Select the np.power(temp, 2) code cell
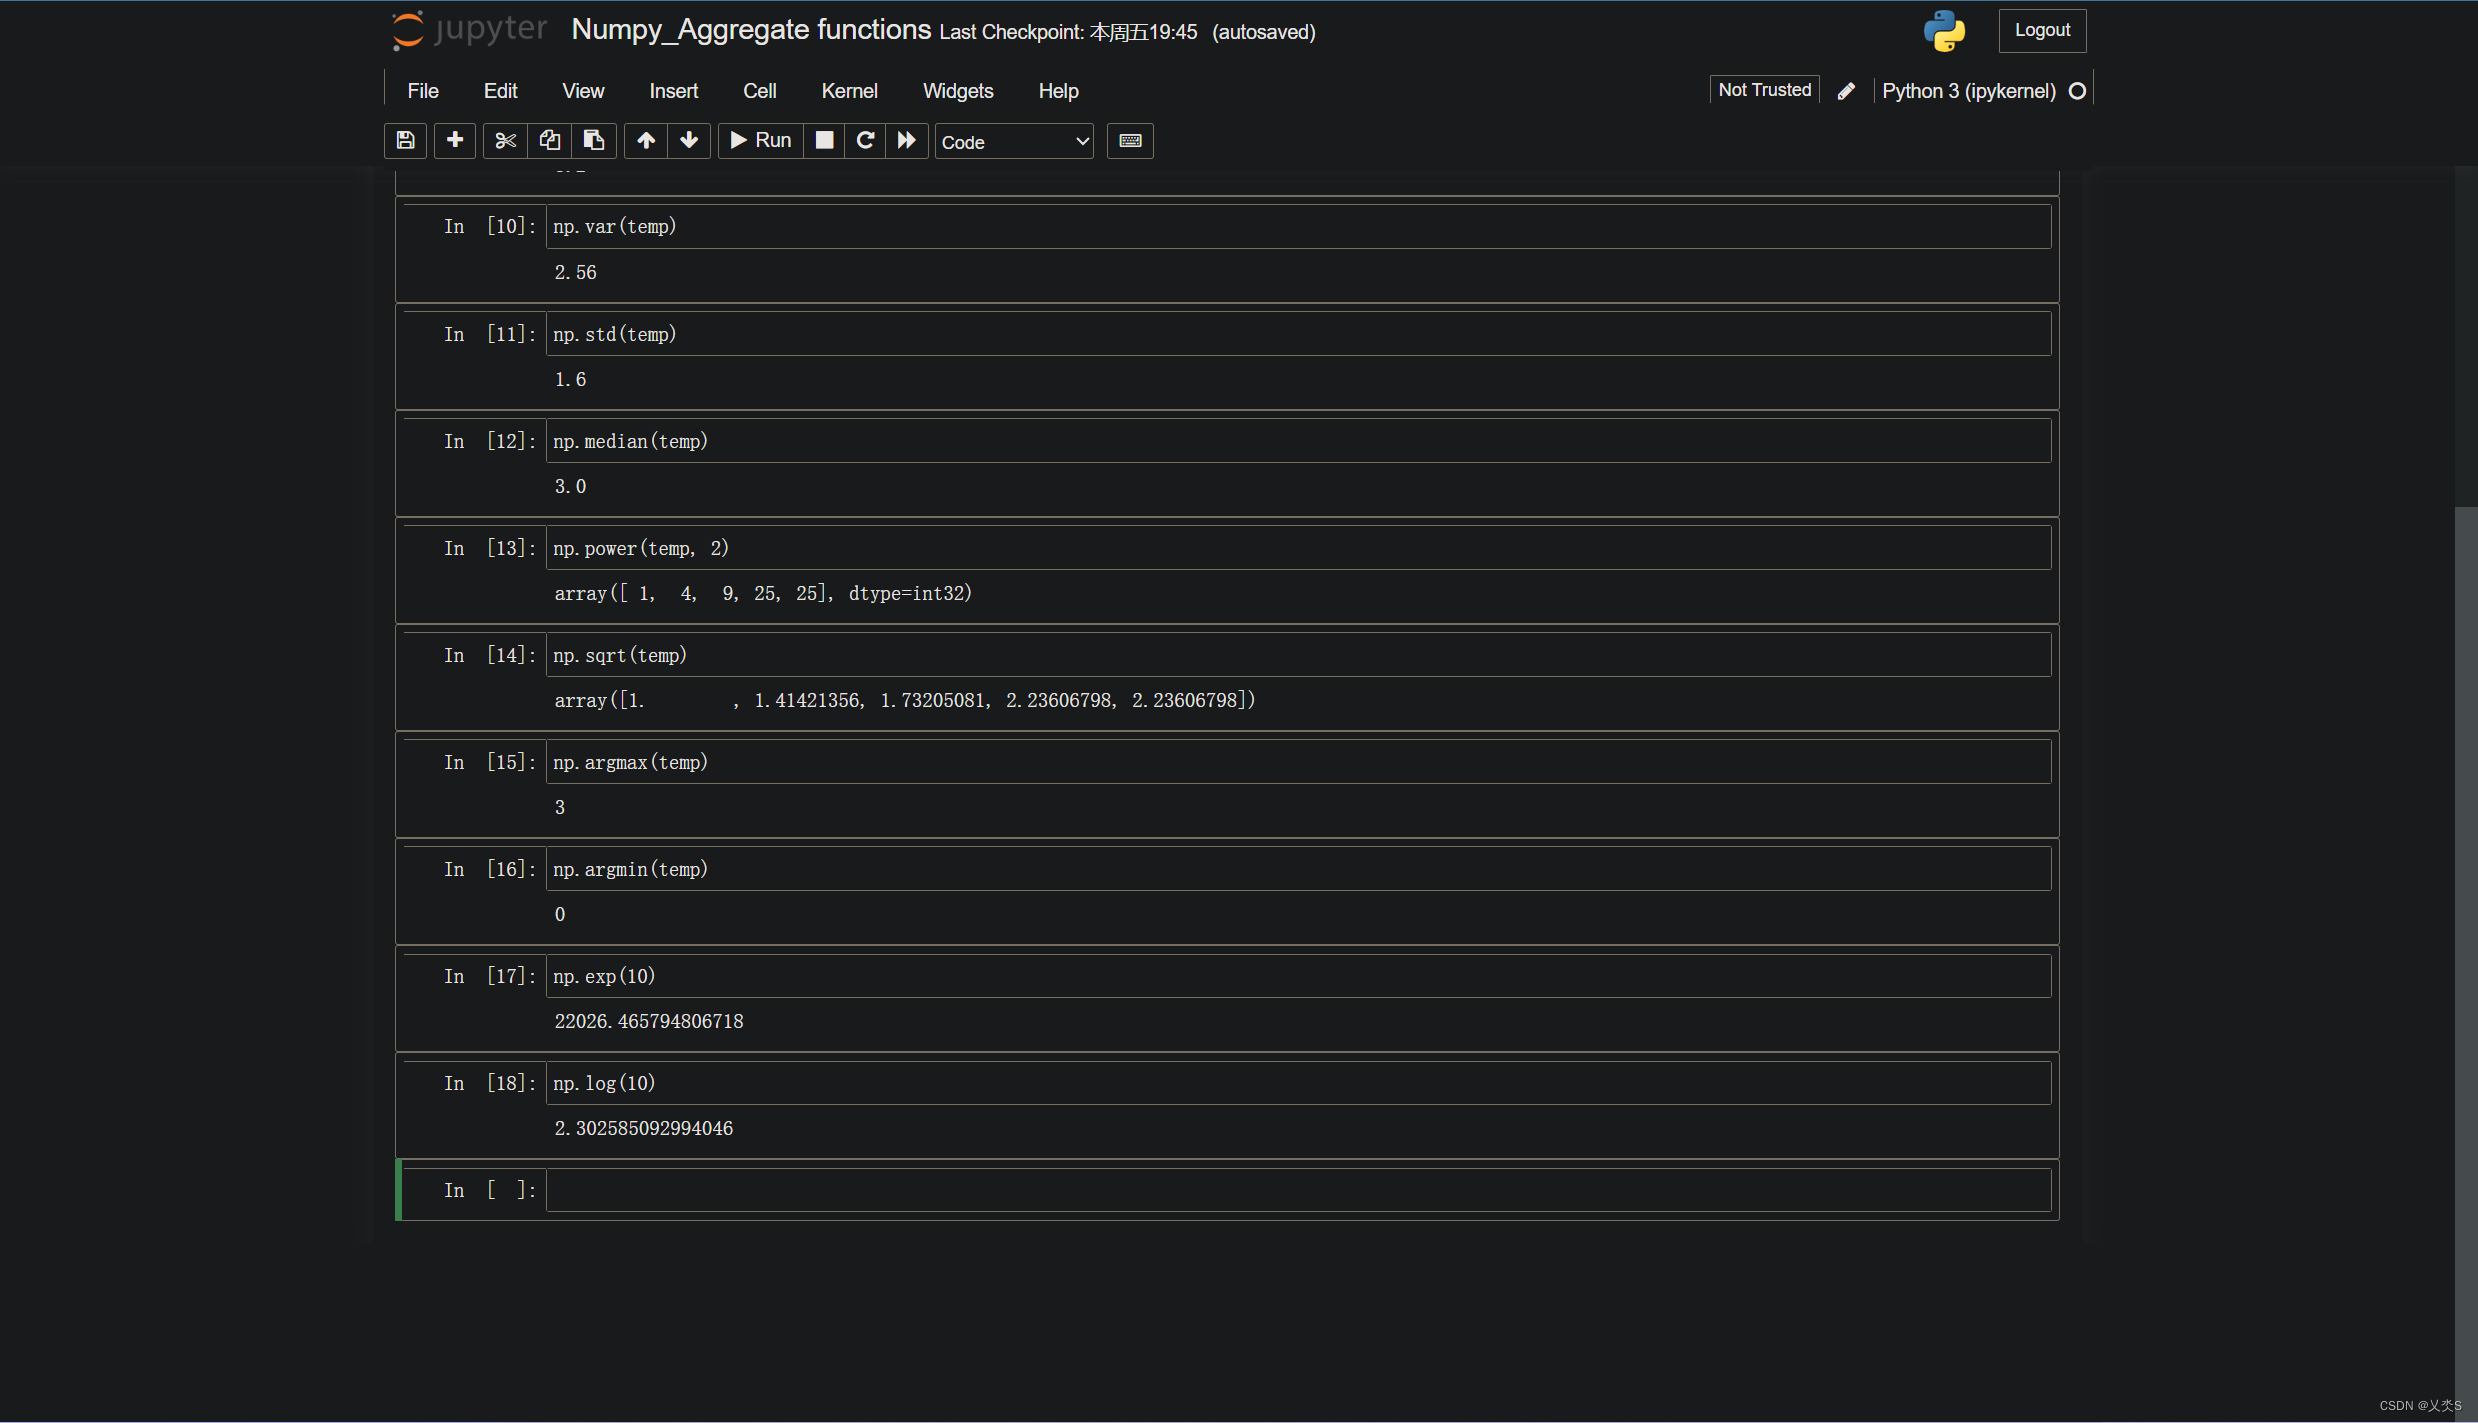The image size is (2478, 1423). tap(1298, 548)
